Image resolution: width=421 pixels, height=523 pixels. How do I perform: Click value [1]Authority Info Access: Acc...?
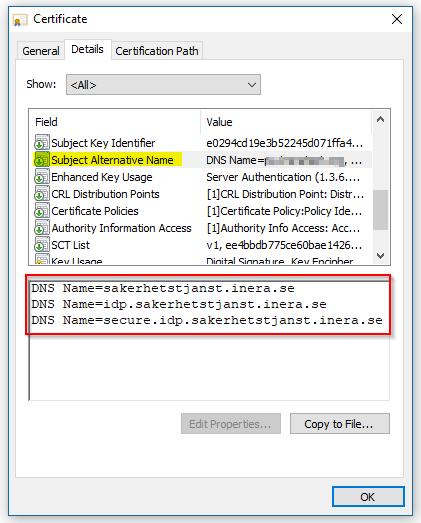pyautogui.click(x=283, y=228)
